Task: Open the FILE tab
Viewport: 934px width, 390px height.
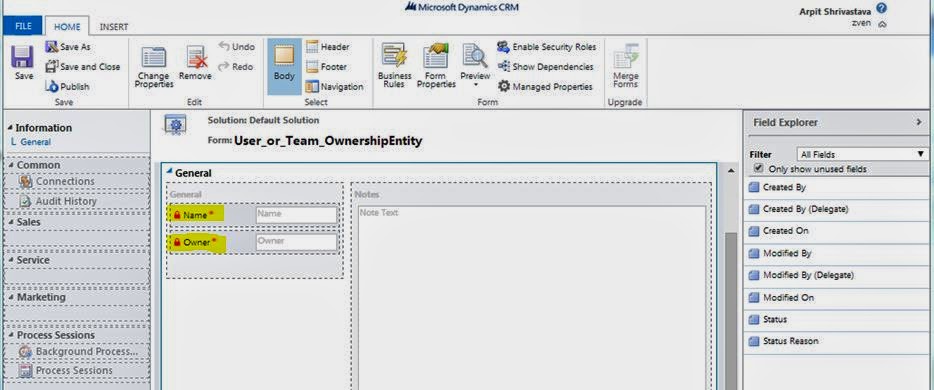Action: point(23,26)
